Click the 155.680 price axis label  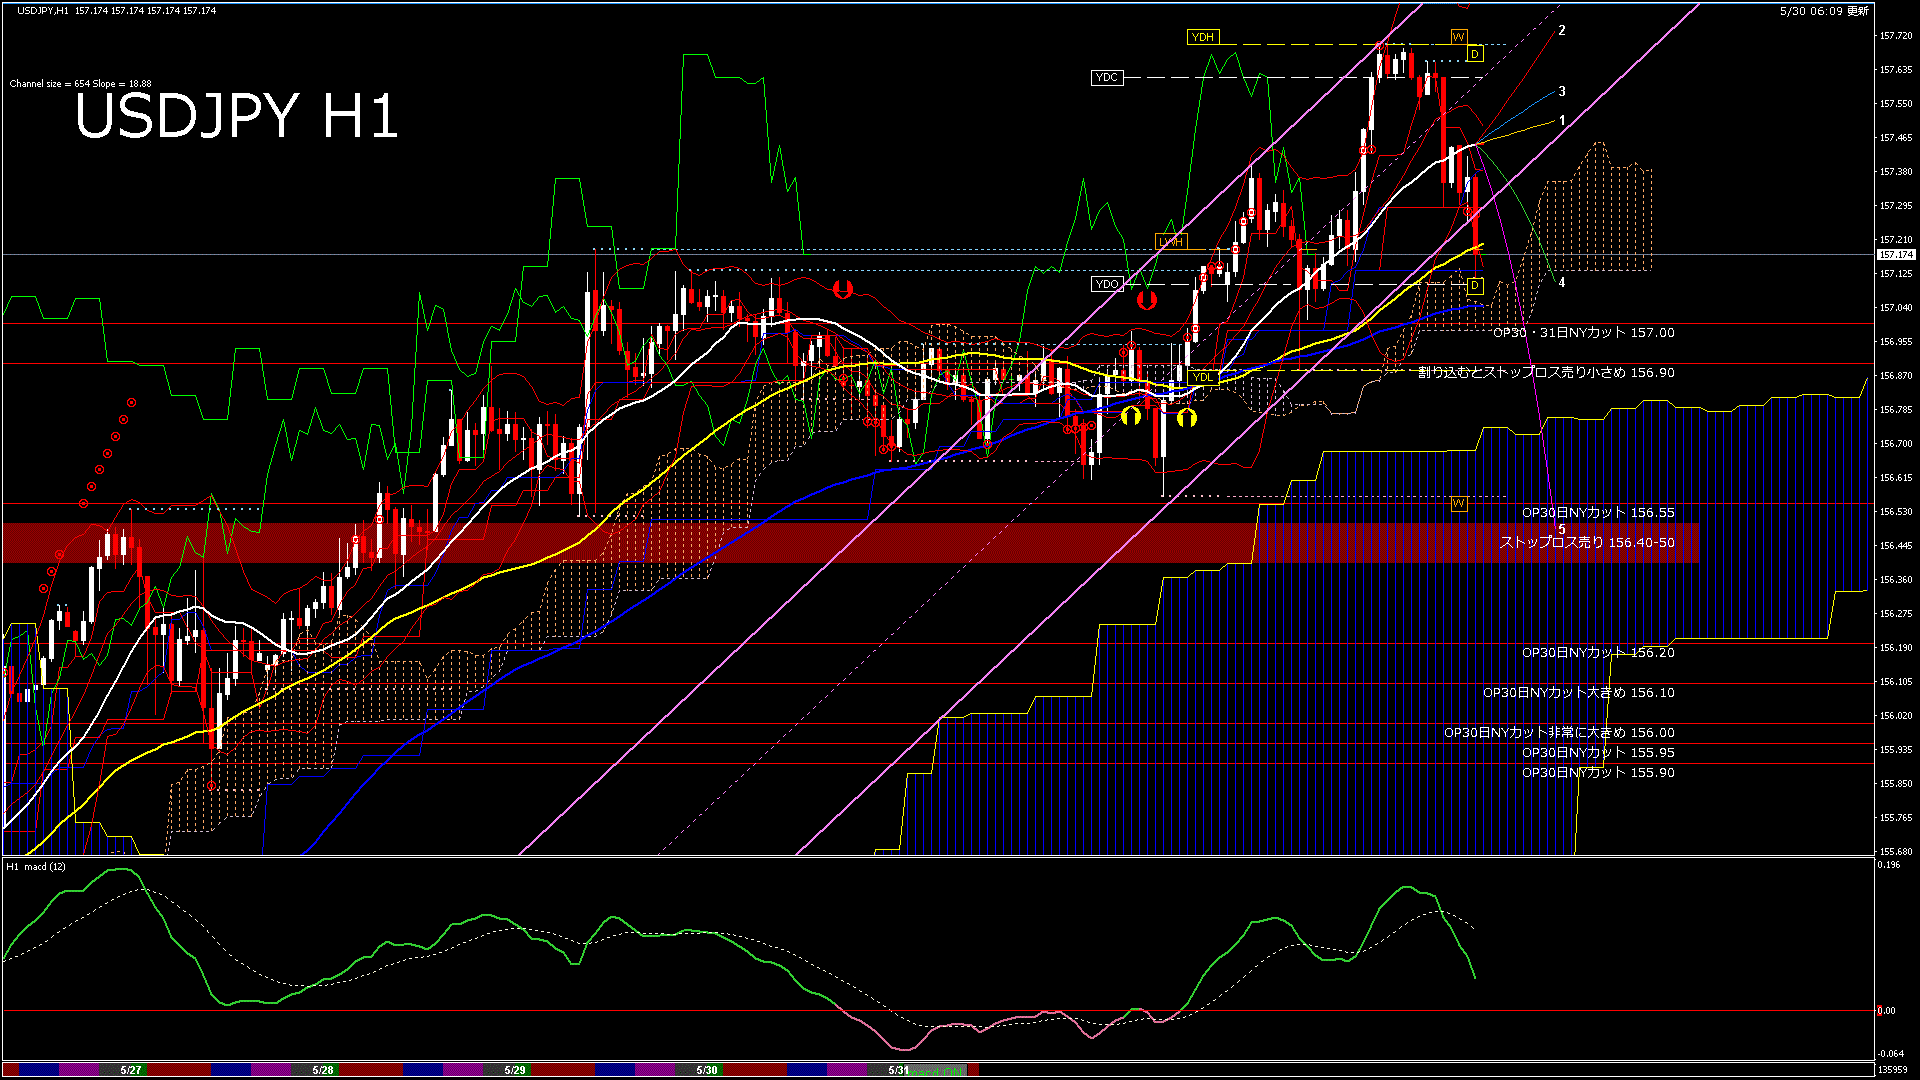[1896, 852]
